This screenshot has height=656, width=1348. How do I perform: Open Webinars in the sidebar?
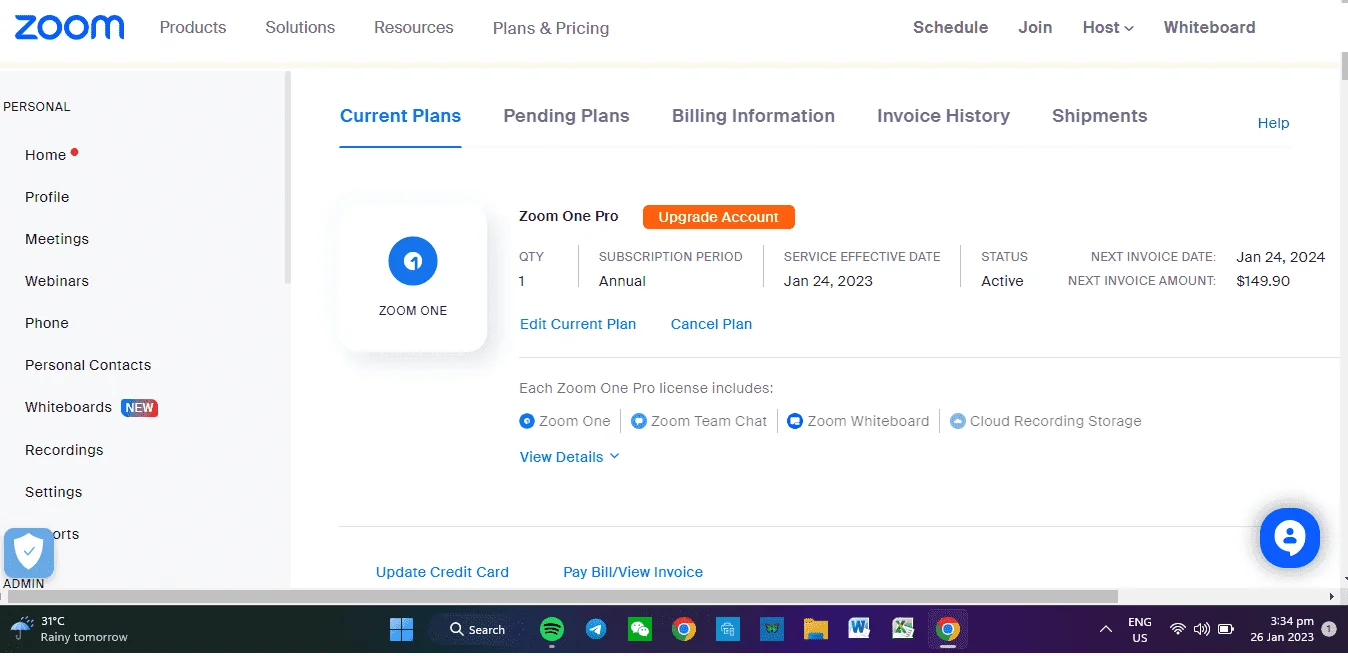point(57,281)
